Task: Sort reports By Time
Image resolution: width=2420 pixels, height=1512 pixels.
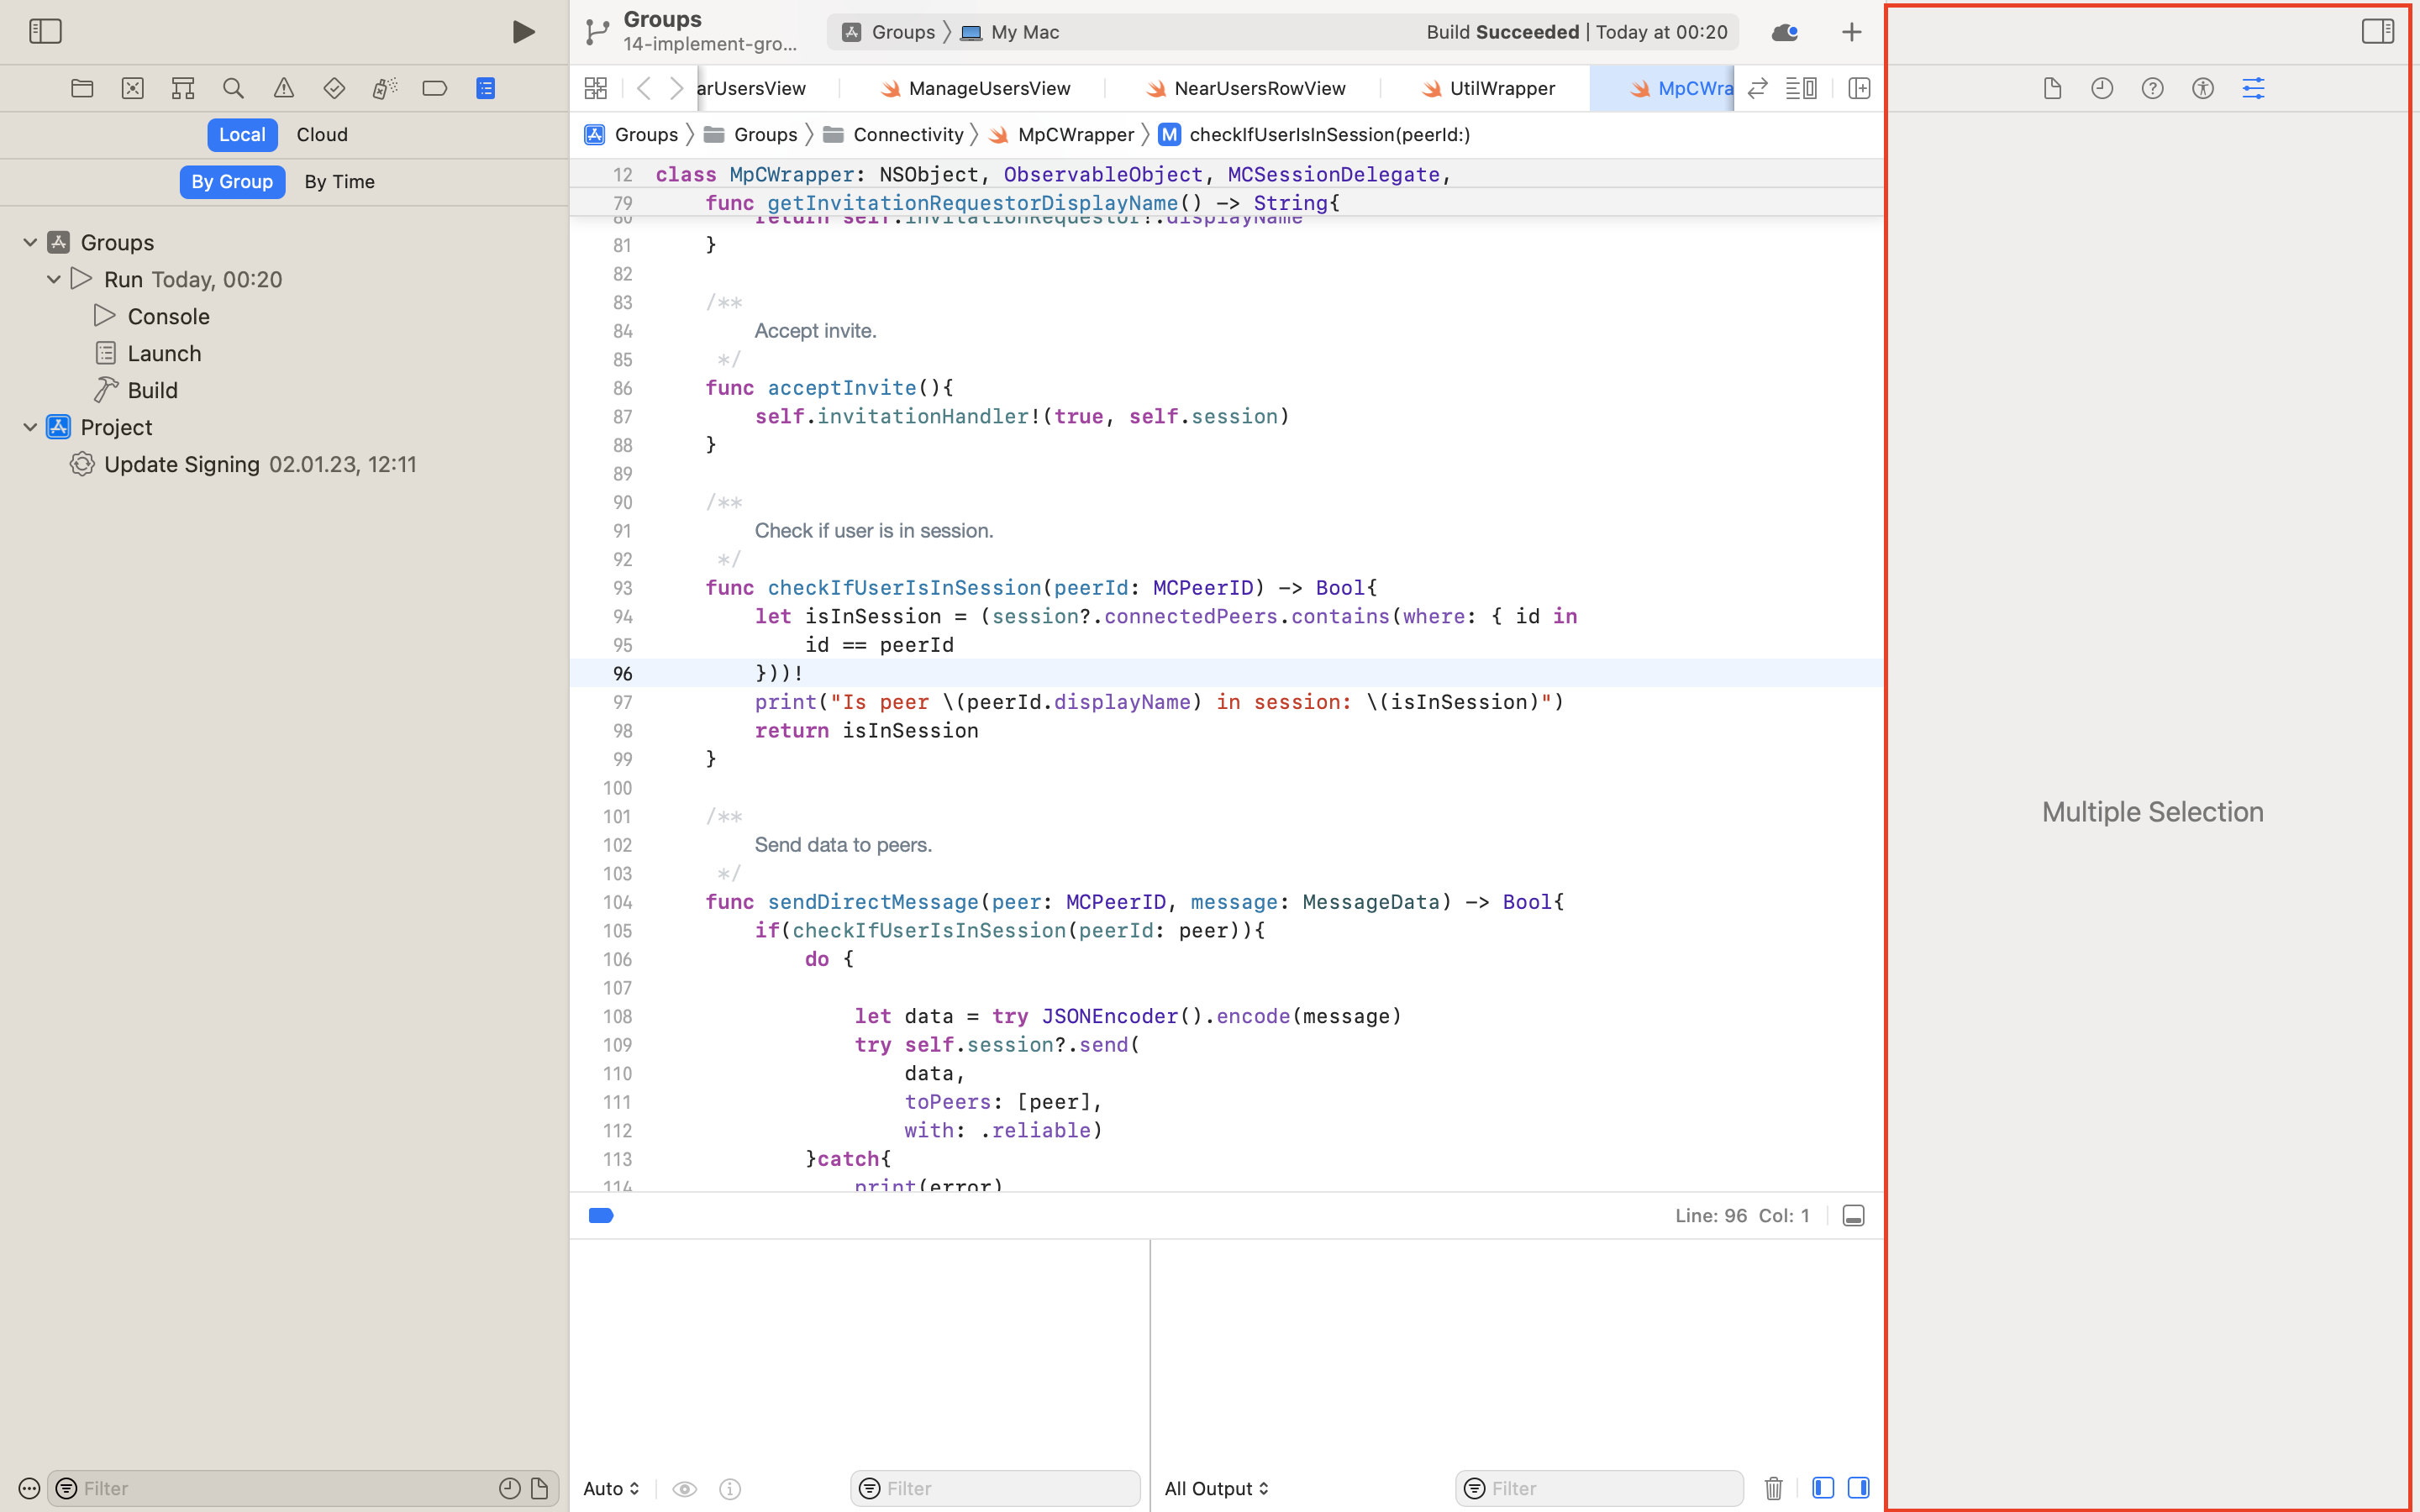Action: [339, 181]
